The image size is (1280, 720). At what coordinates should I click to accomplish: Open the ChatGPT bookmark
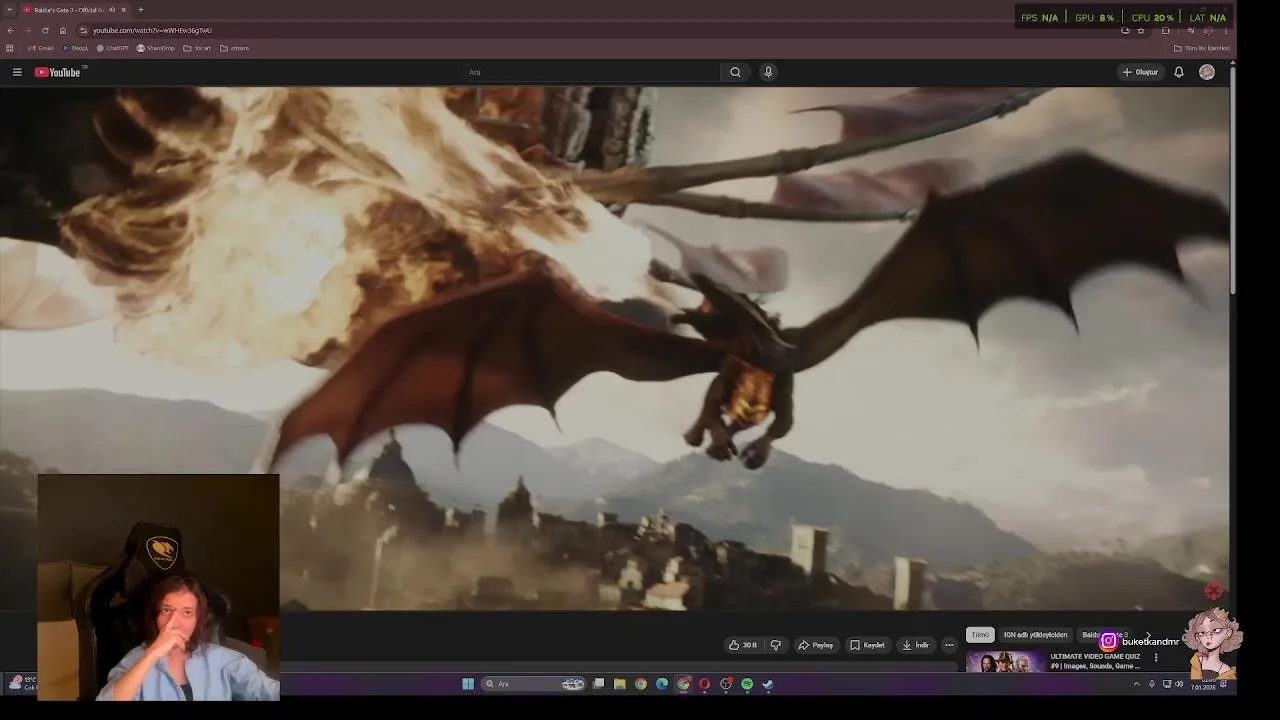point(113,48)
